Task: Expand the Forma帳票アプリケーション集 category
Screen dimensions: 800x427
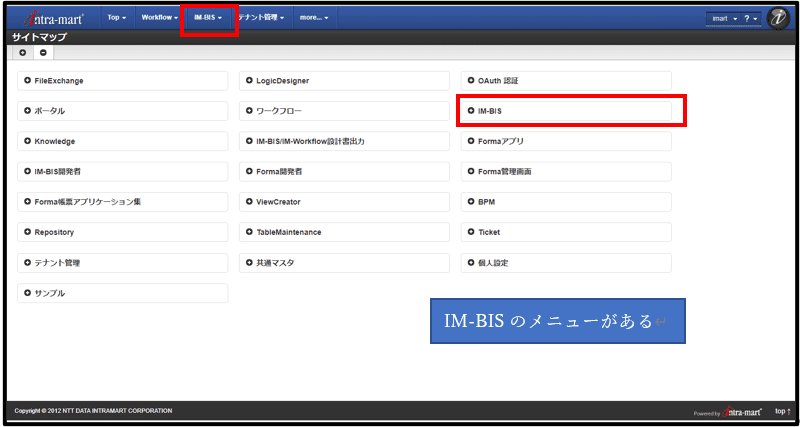Action: 122,202
